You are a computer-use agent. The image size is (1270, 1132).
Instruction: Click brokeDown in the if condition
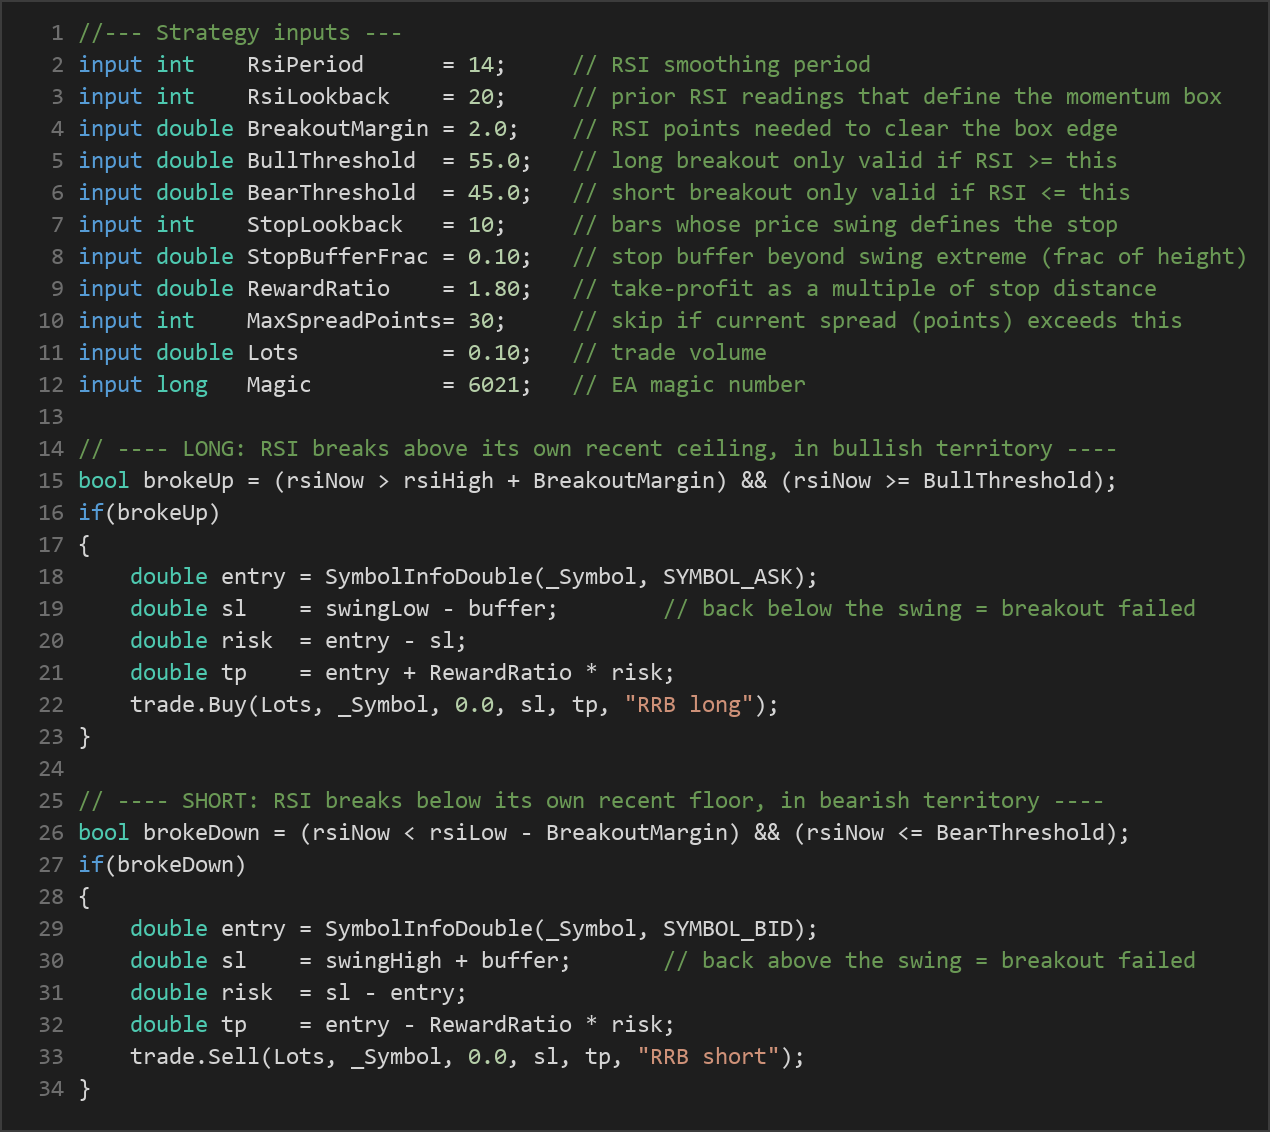pyautogui.click(x=175, y=865)
